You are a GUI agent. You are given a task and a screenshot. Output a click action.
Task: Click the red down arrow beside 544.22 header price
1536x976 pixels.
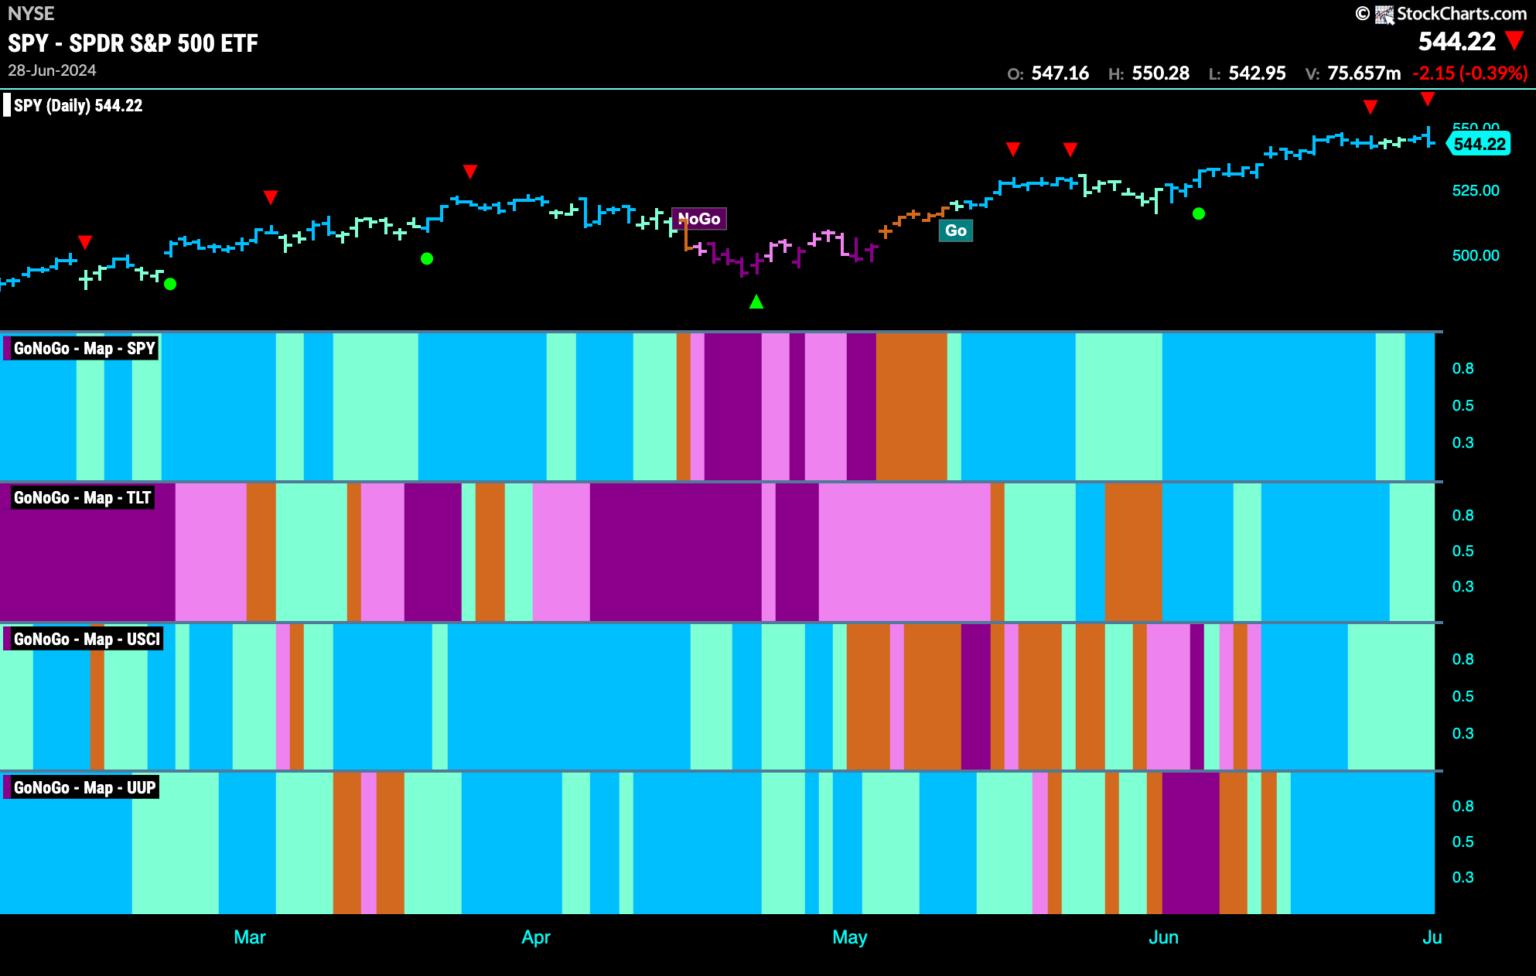1514,42
